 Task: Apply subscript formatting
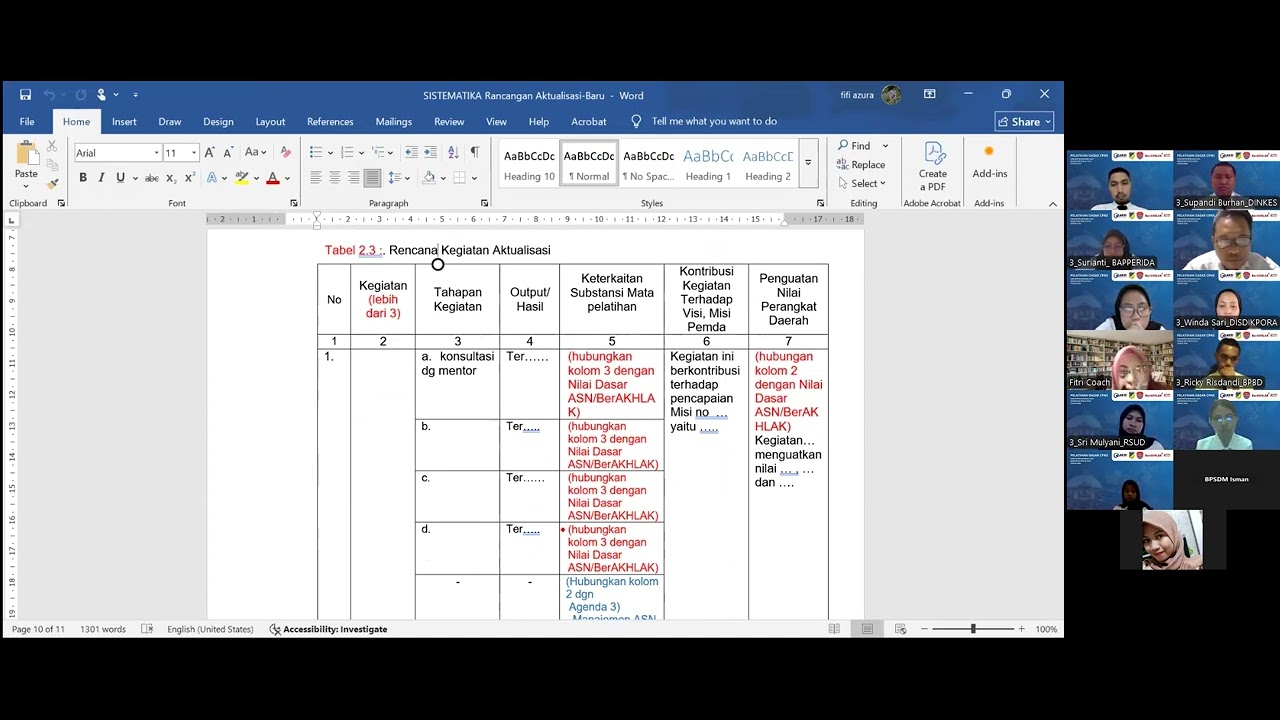point(171,178)
